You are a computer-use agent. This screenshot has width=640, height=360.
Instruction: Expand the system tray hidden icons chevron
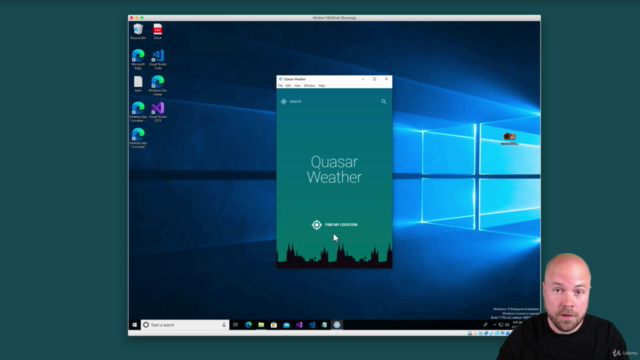click(494, 325)
